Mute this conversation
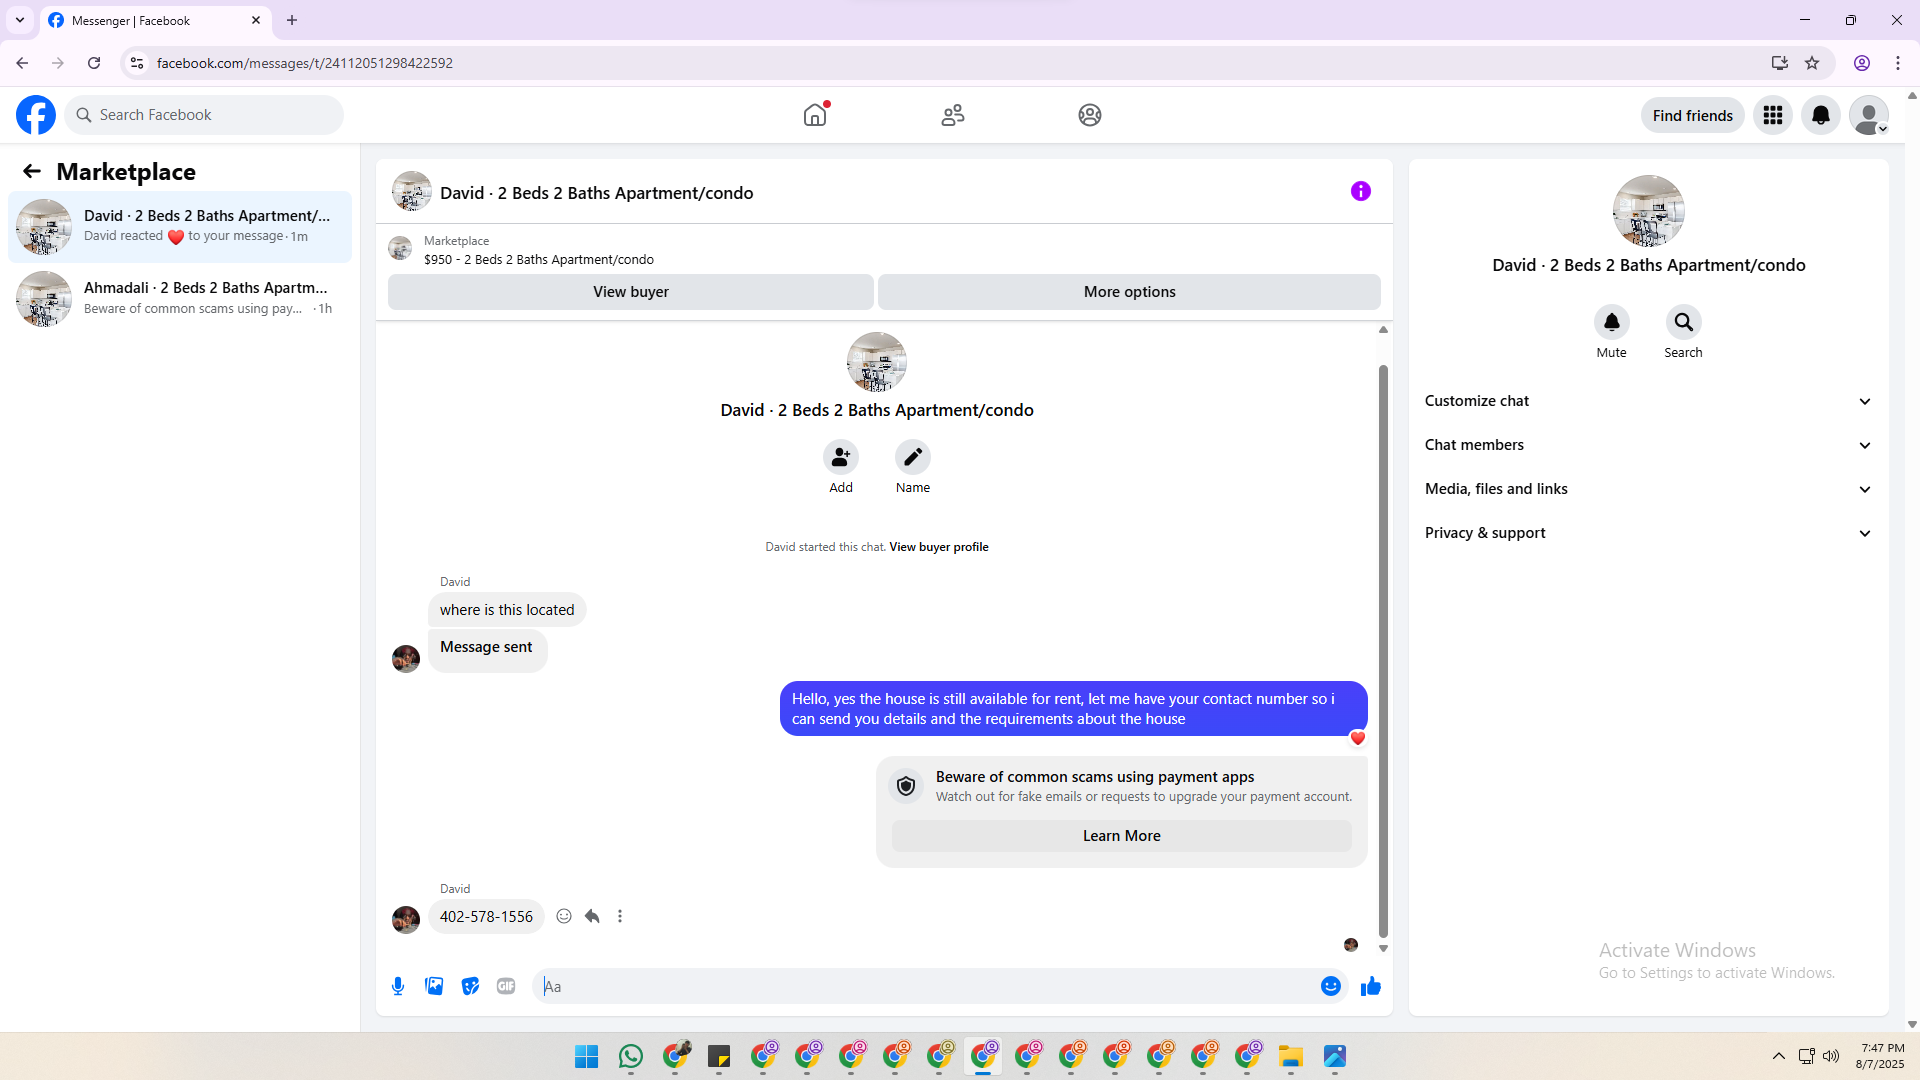 coord(1612,322)
